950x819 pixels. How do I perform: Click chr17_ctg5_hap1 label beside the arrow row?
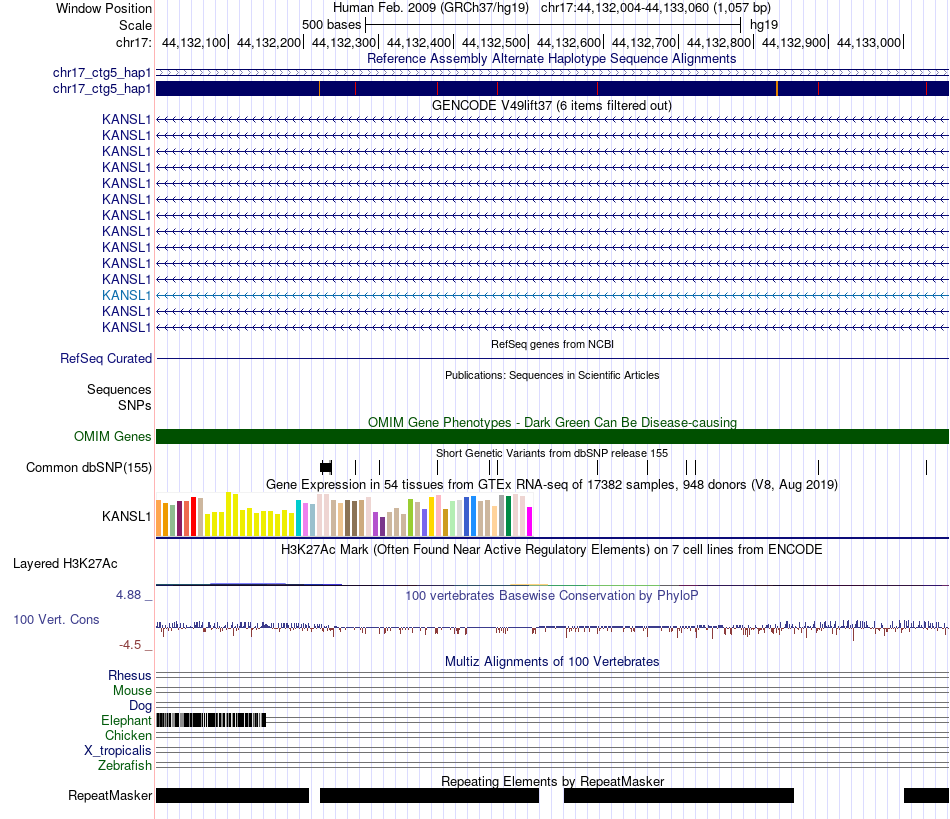[102, 73]
